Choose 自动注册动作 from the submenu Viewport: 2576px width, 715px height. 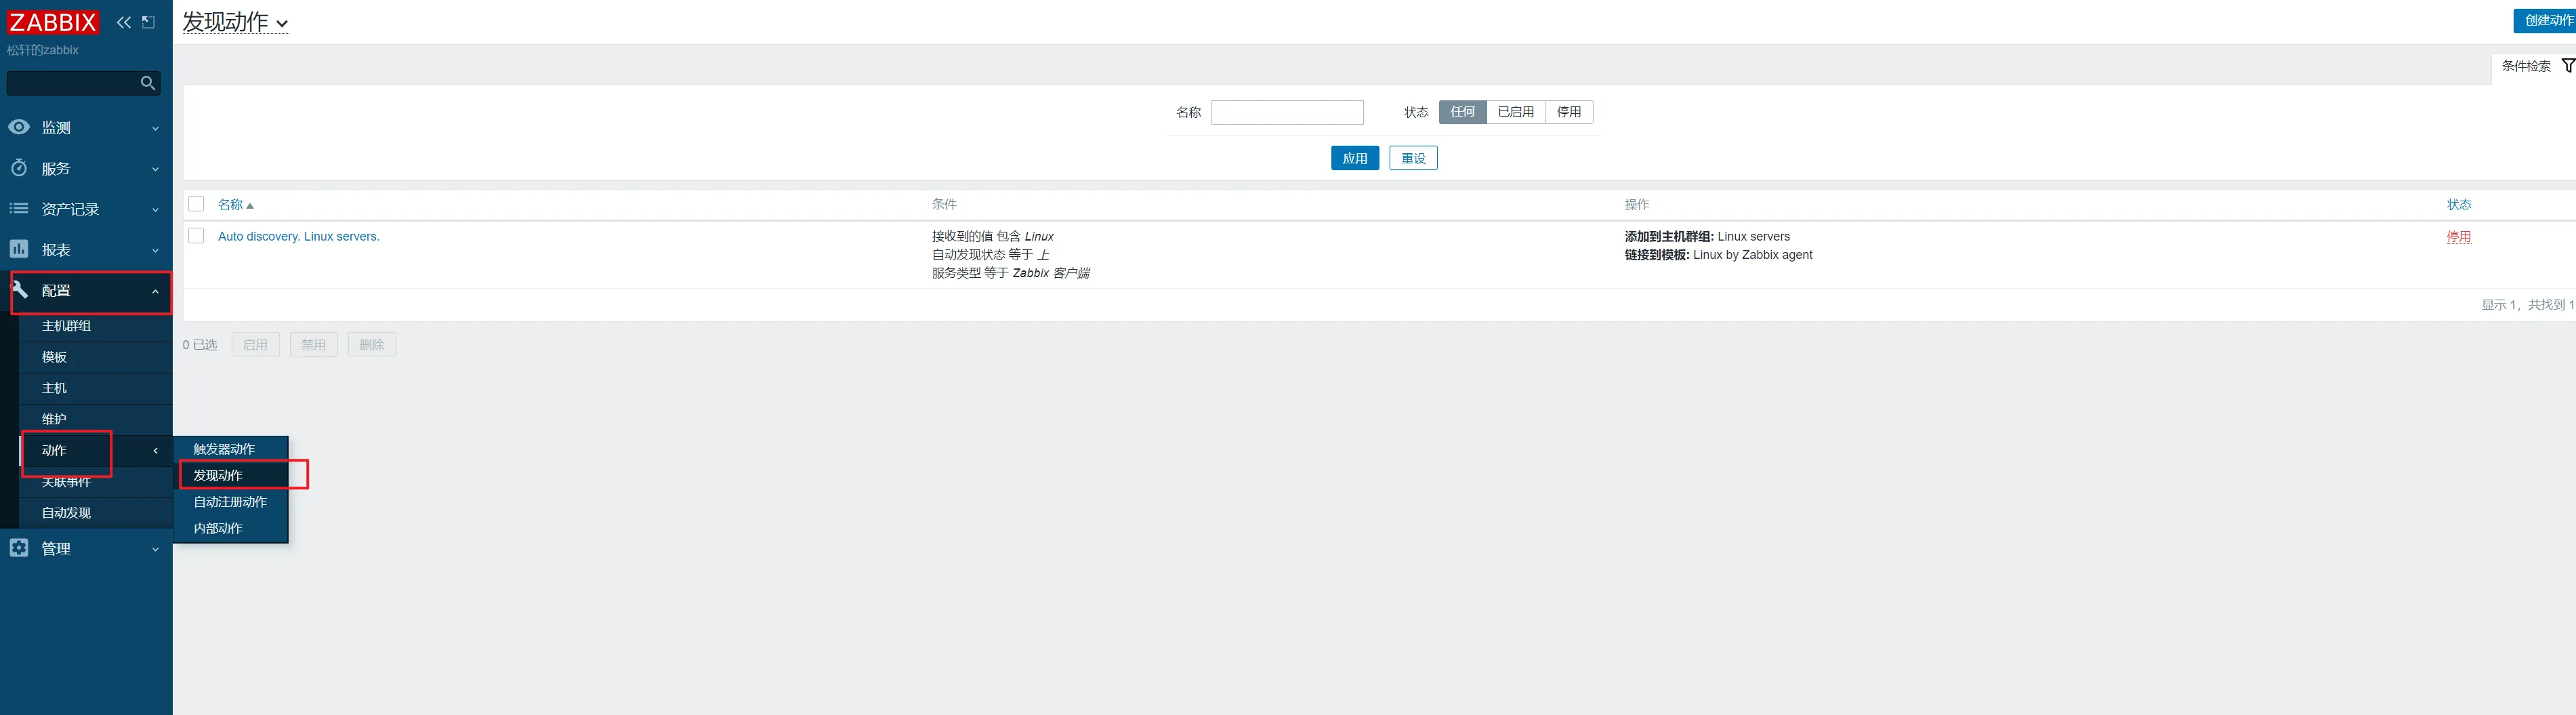coord(230,502)
